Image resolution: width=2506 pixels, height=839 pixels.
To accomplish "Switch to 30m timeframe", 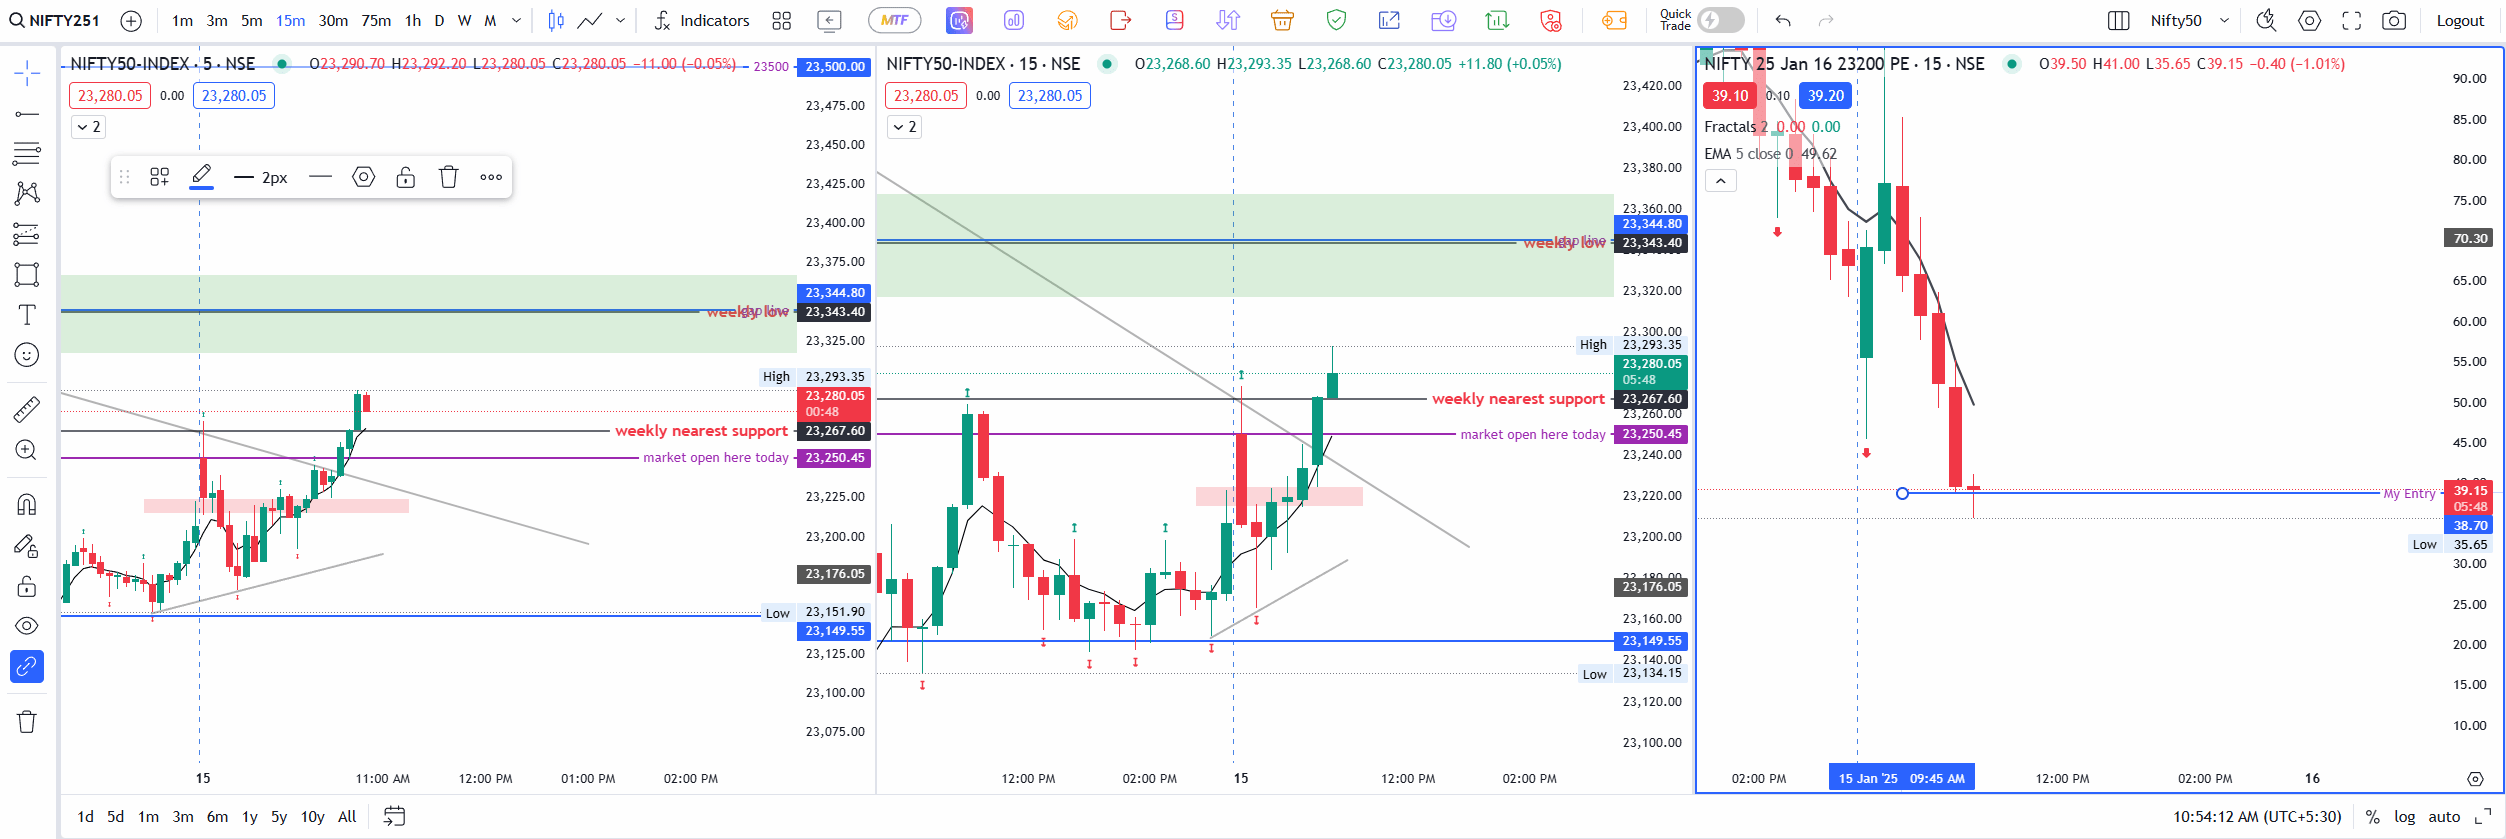I will tap(333, 20).
